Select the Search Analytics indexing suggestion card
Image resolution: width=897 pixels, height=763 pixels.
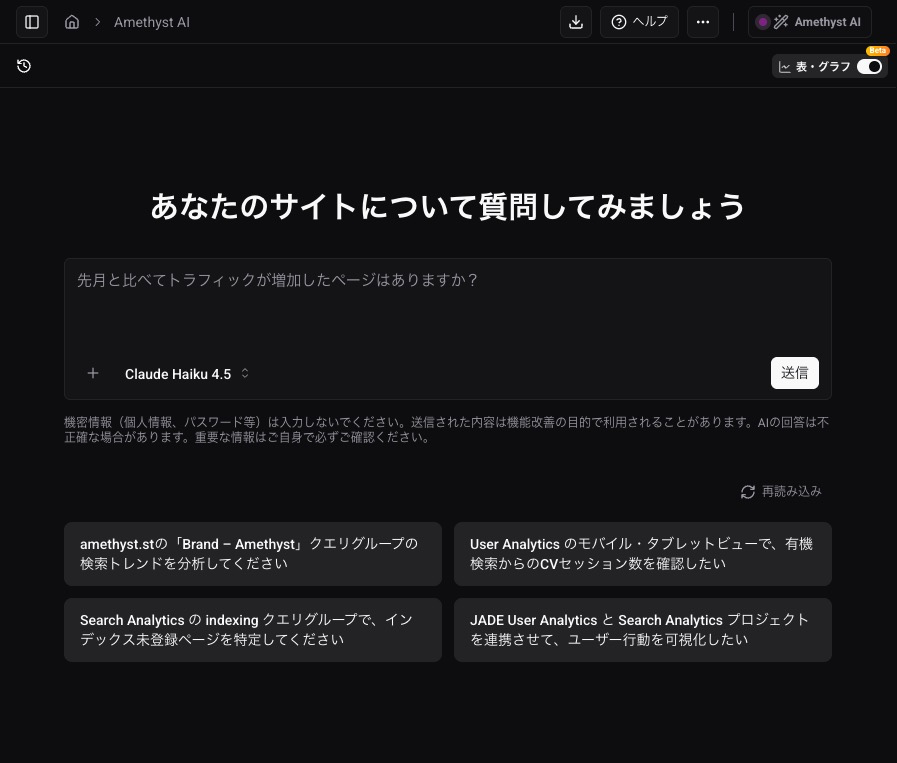tap(253, 630)
